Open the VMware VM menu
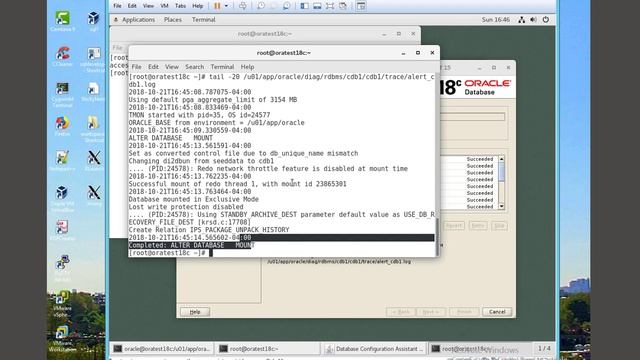640x360 pixels. (x=164, y=6)
